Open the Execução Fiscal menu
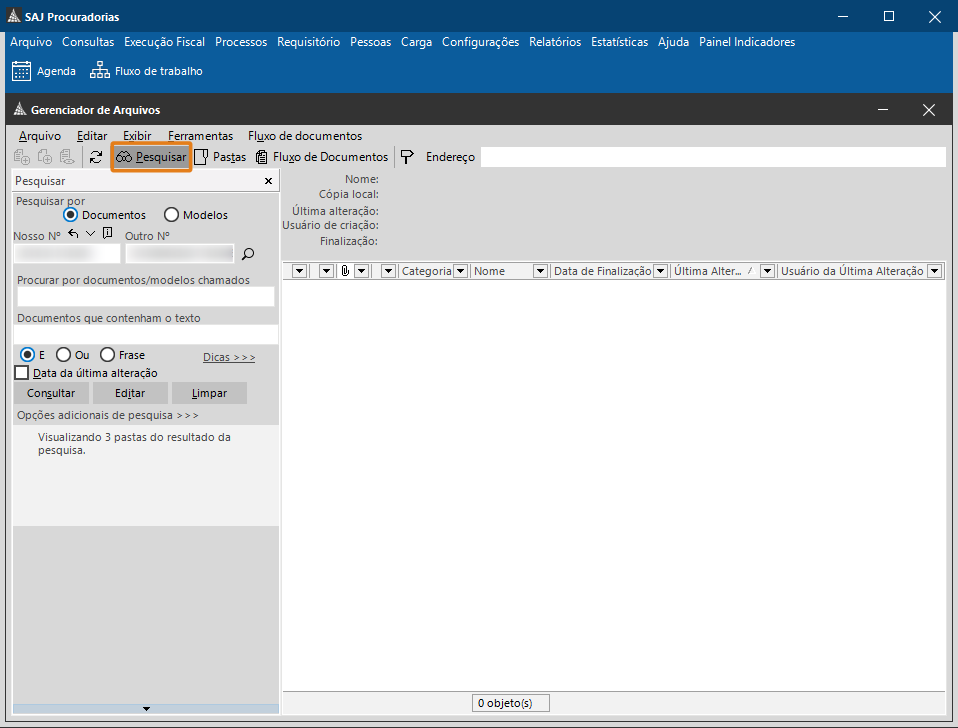 click(164, 42)
